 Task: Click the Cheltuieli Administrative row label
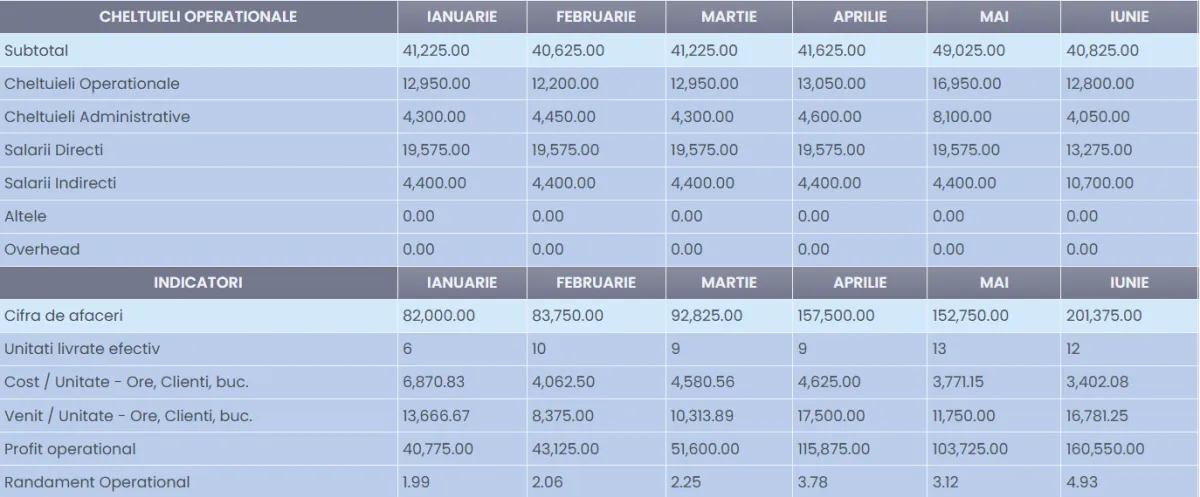pyautogui.click(x=97, y=117)
